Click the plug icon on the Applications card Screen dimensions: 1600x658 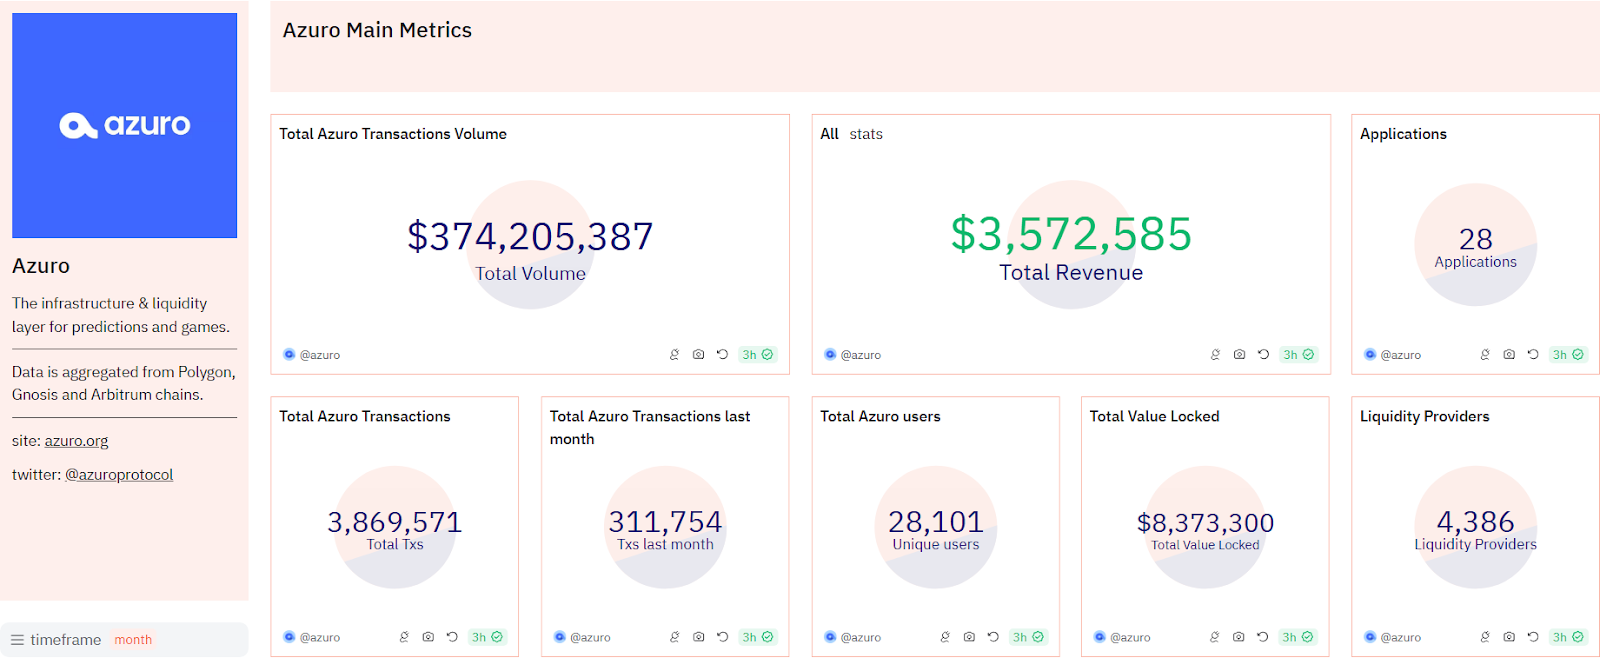pos(1486,355)
